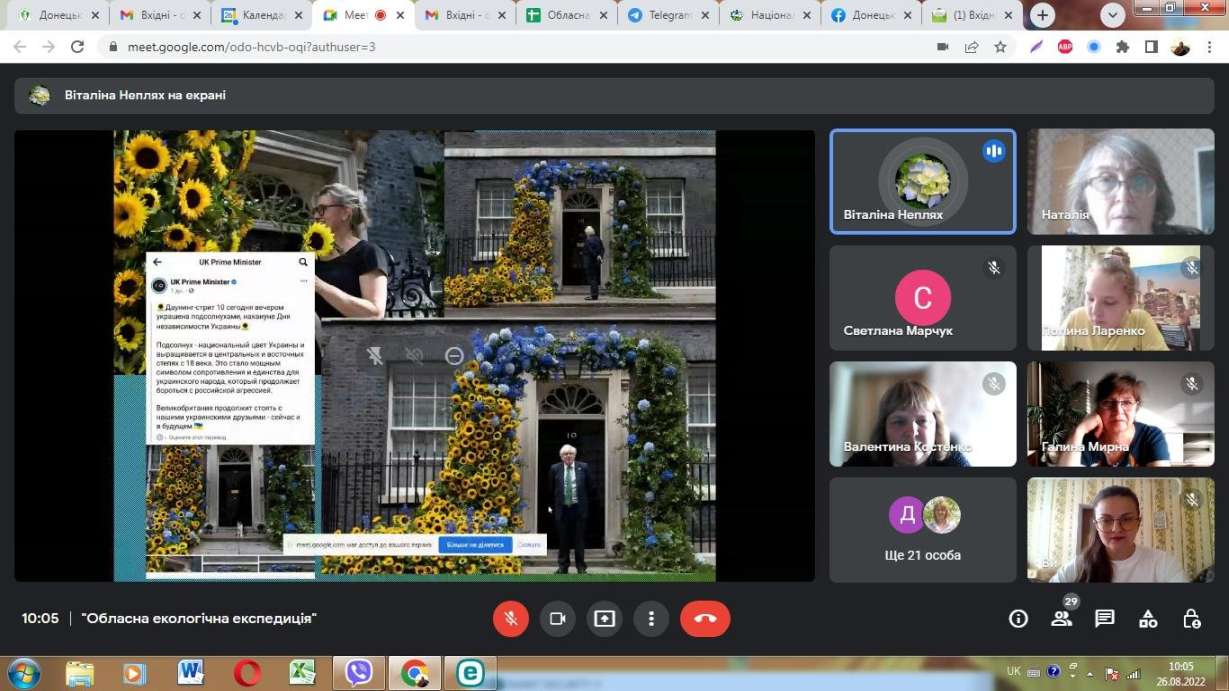Launch Opera browser from the taskbar

pyautogui.click(x=247, y=674)
